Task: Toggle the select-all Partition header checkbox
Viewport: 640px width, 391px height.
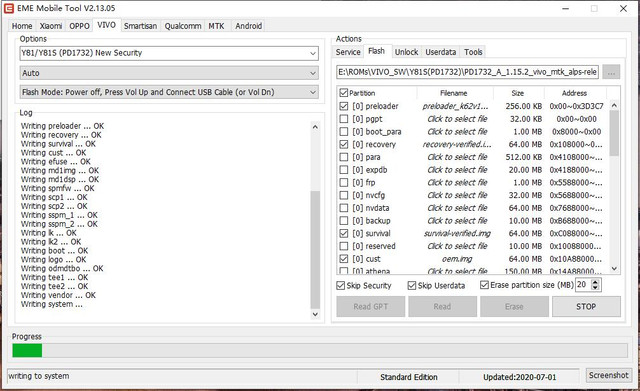Action: pyautogui.click(x=344, y=93)
